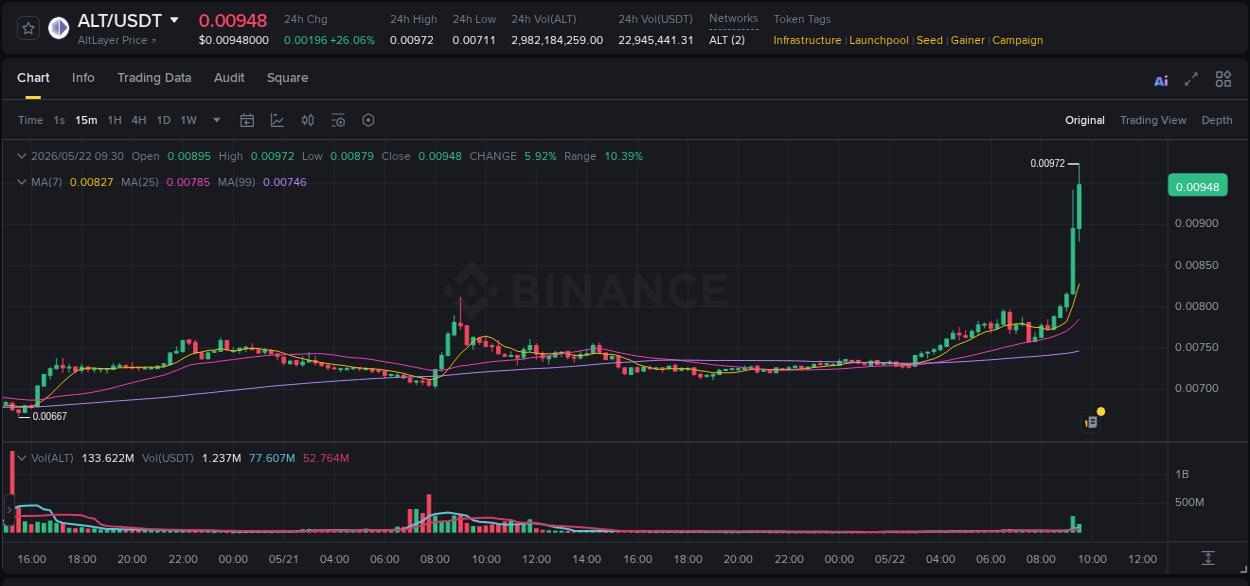Screen dimensions: 1250x586
Task: Open the chart layout grid options
Action: [1223, 79]
